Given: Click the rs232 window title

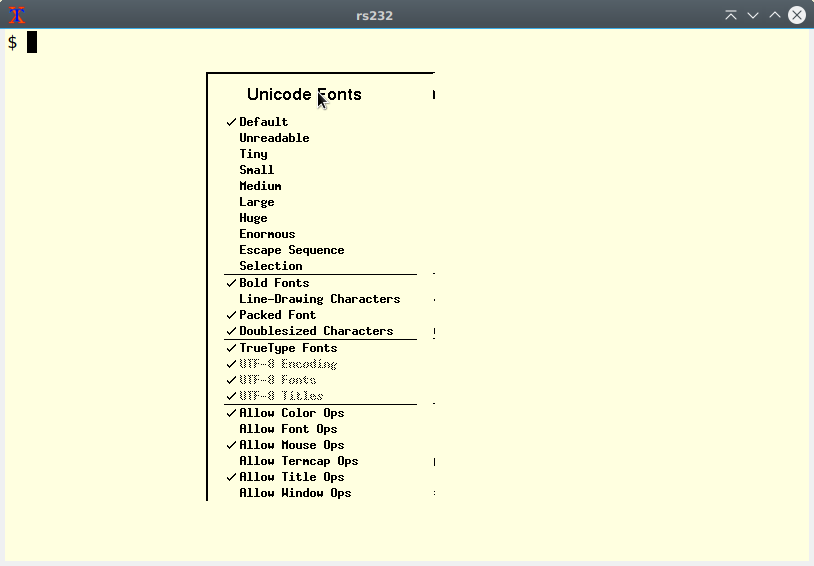Looking at the screenshot, I should (x=374, y=16).
